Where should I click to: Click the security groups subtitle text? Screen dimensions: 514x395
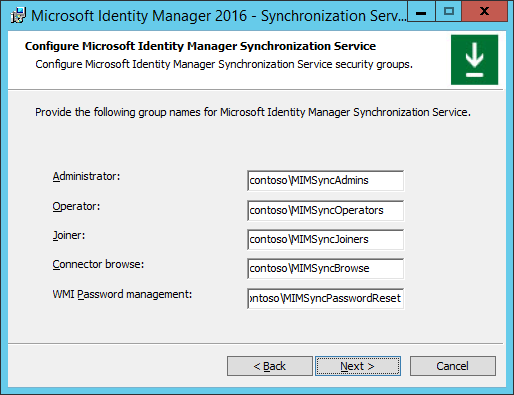[x=224, y=64]
